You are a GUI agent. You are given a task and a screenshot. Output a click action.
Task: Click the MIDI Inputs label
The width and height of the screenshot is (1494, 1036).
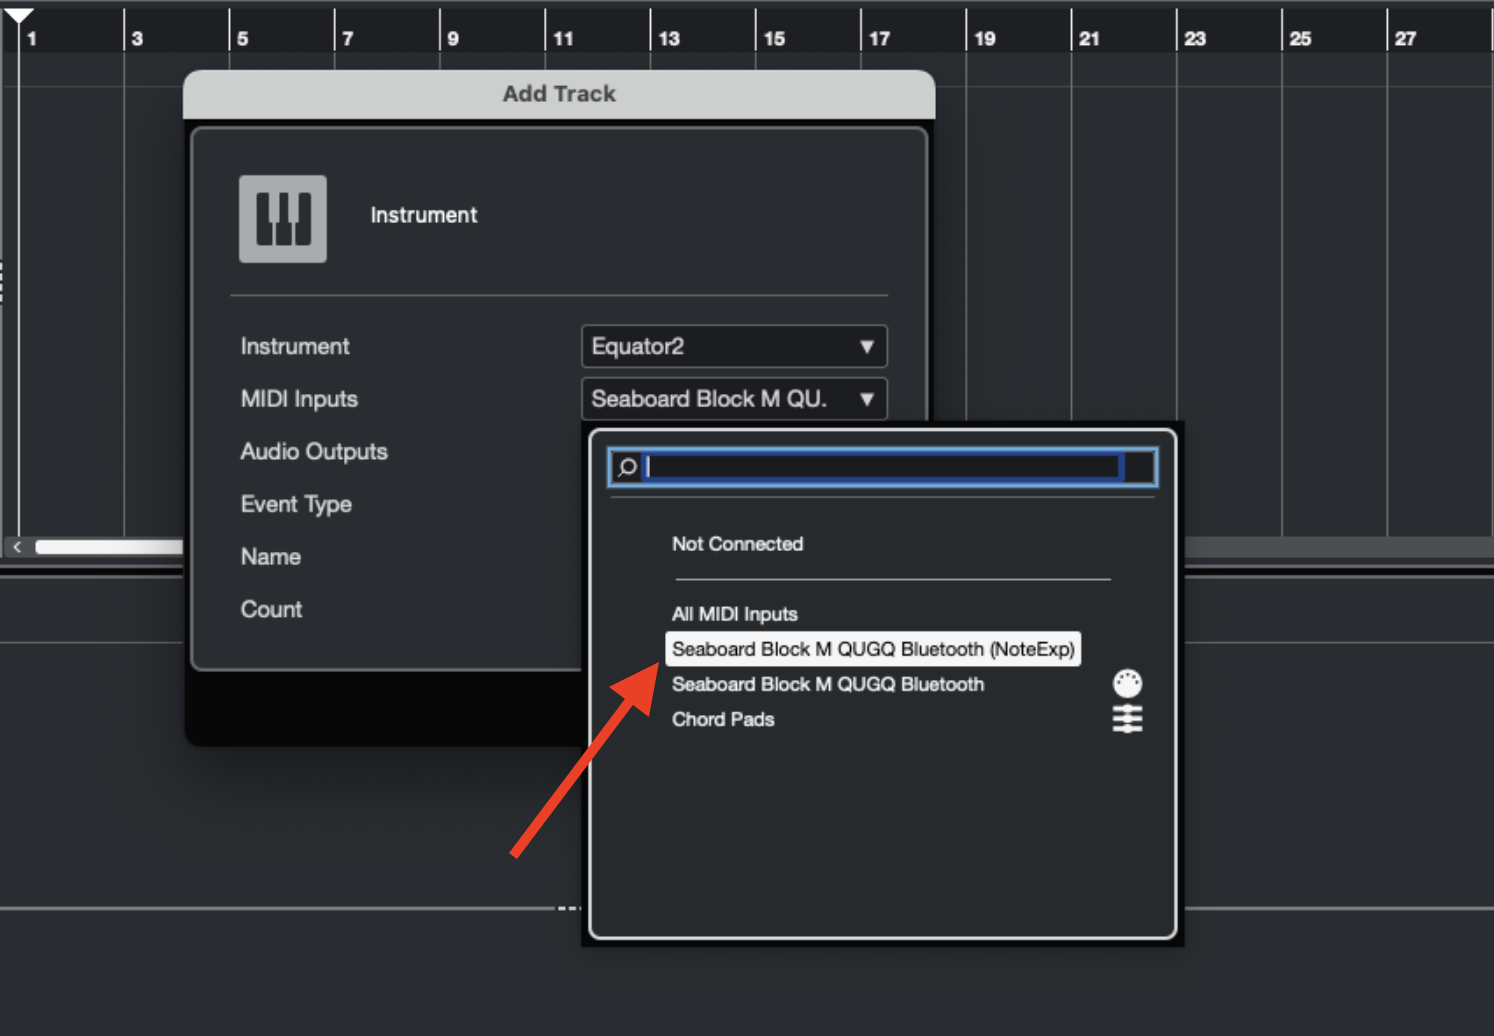point(299,399)
